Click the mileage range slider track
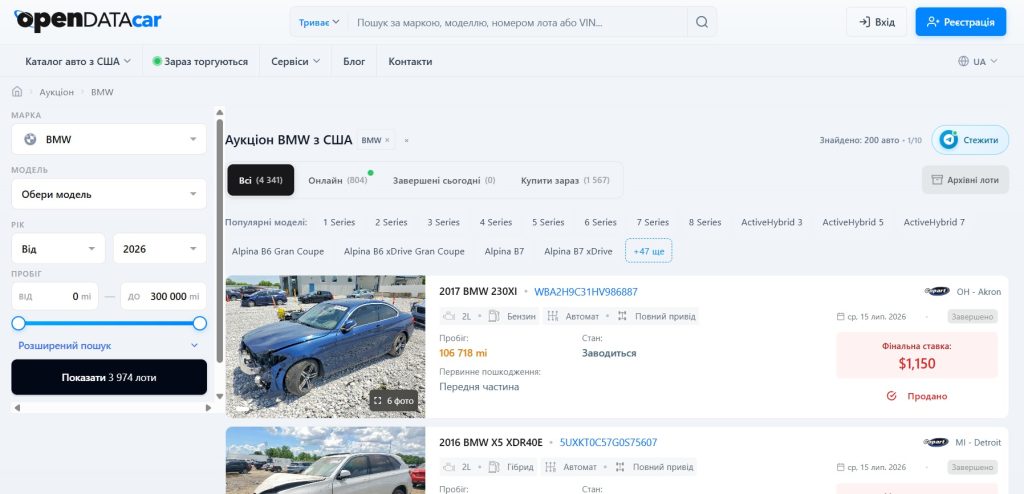Image resolution: width=1024 pixels, height=494 pixels. pyautogui.click(x=109, y=323)
